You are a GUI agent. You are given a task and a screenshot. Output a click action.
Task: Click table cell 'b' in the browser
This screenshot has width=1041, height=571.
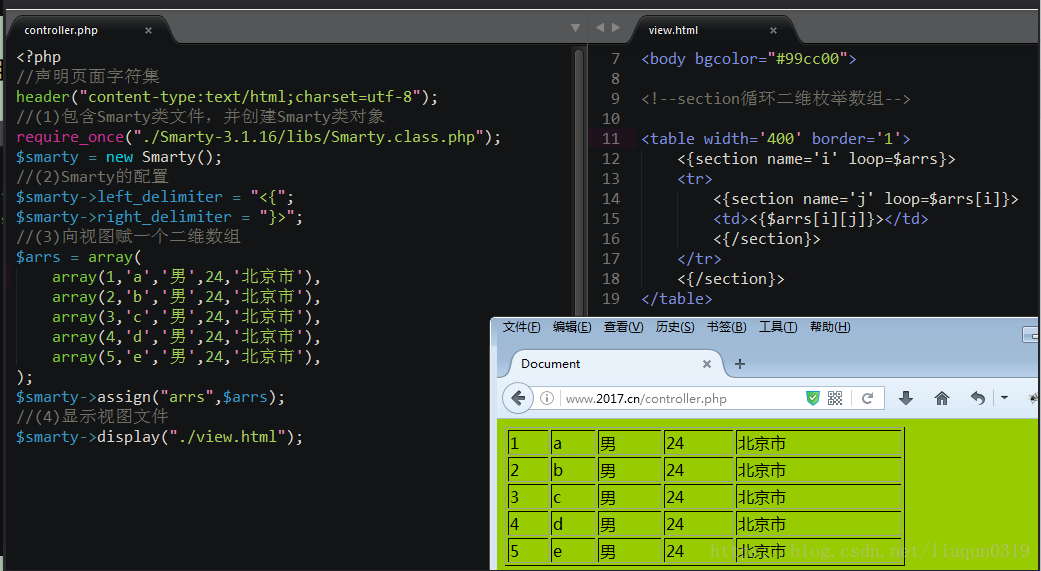573,470
